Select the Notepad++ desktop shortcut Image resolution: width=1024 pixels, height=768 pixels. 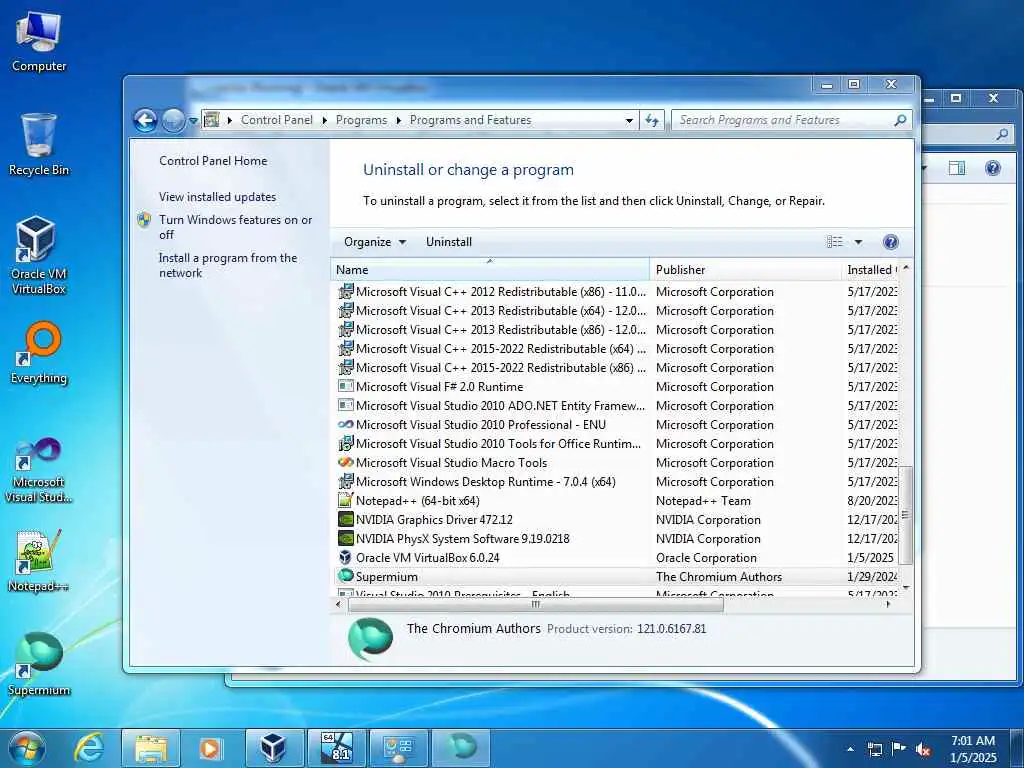click(x=39, y=562)
